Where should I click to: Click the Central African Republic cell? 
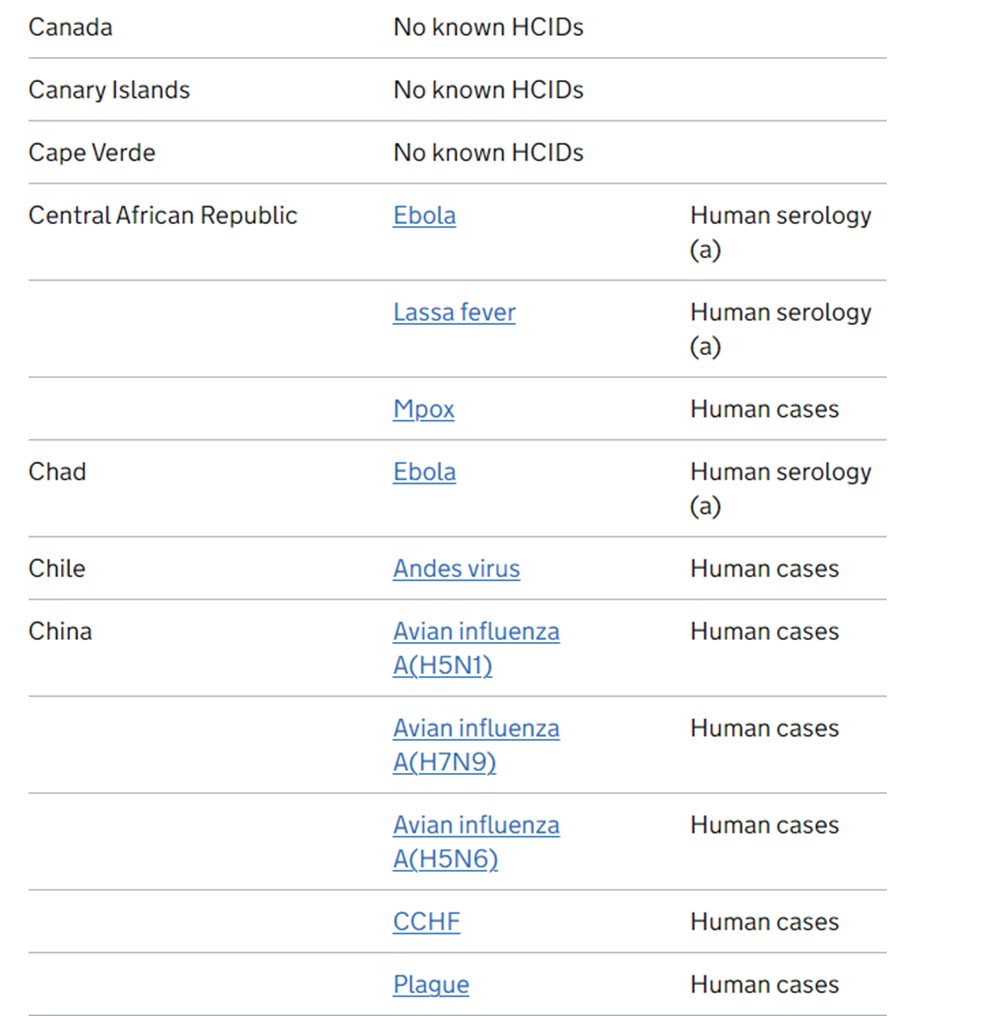[163, 216]
